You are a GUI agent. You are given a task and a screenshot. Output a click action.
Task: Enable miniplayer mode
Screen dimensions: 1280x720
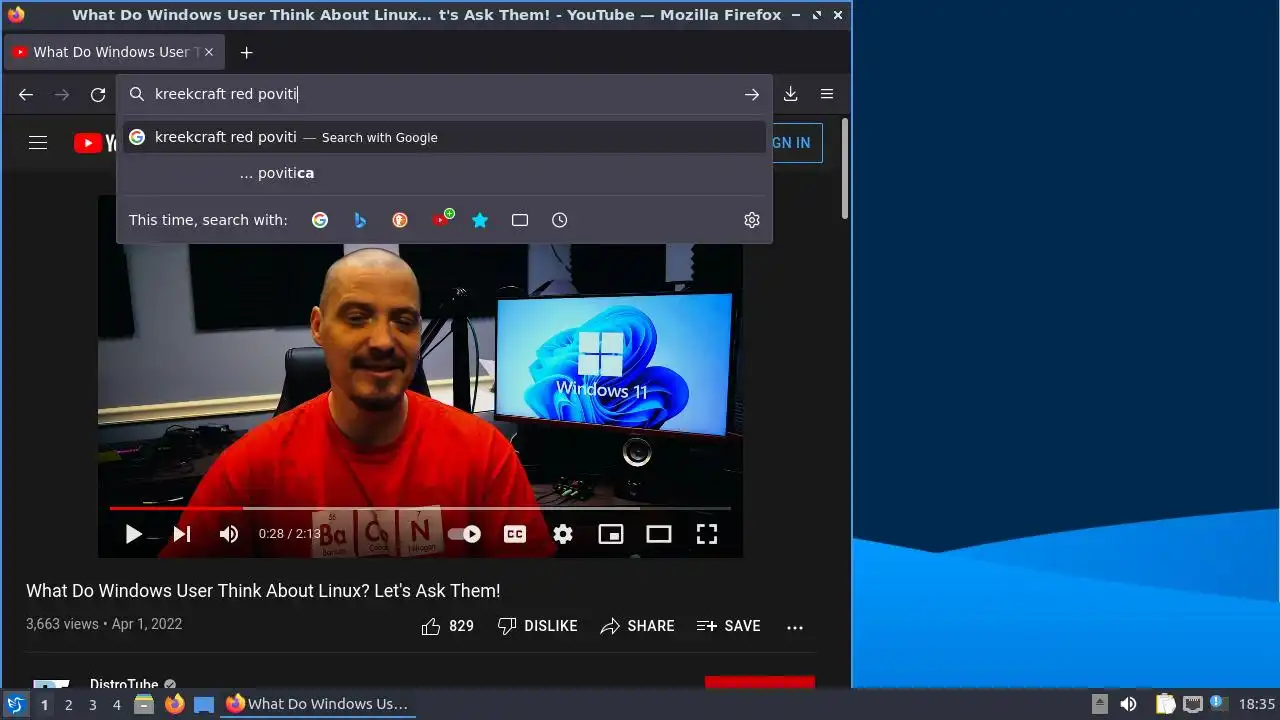611,534
